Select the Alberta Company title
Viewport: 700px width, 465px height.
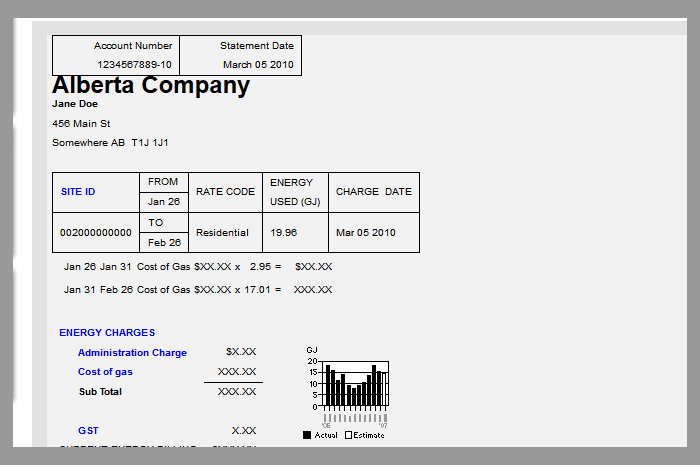(x=150, y=86)
